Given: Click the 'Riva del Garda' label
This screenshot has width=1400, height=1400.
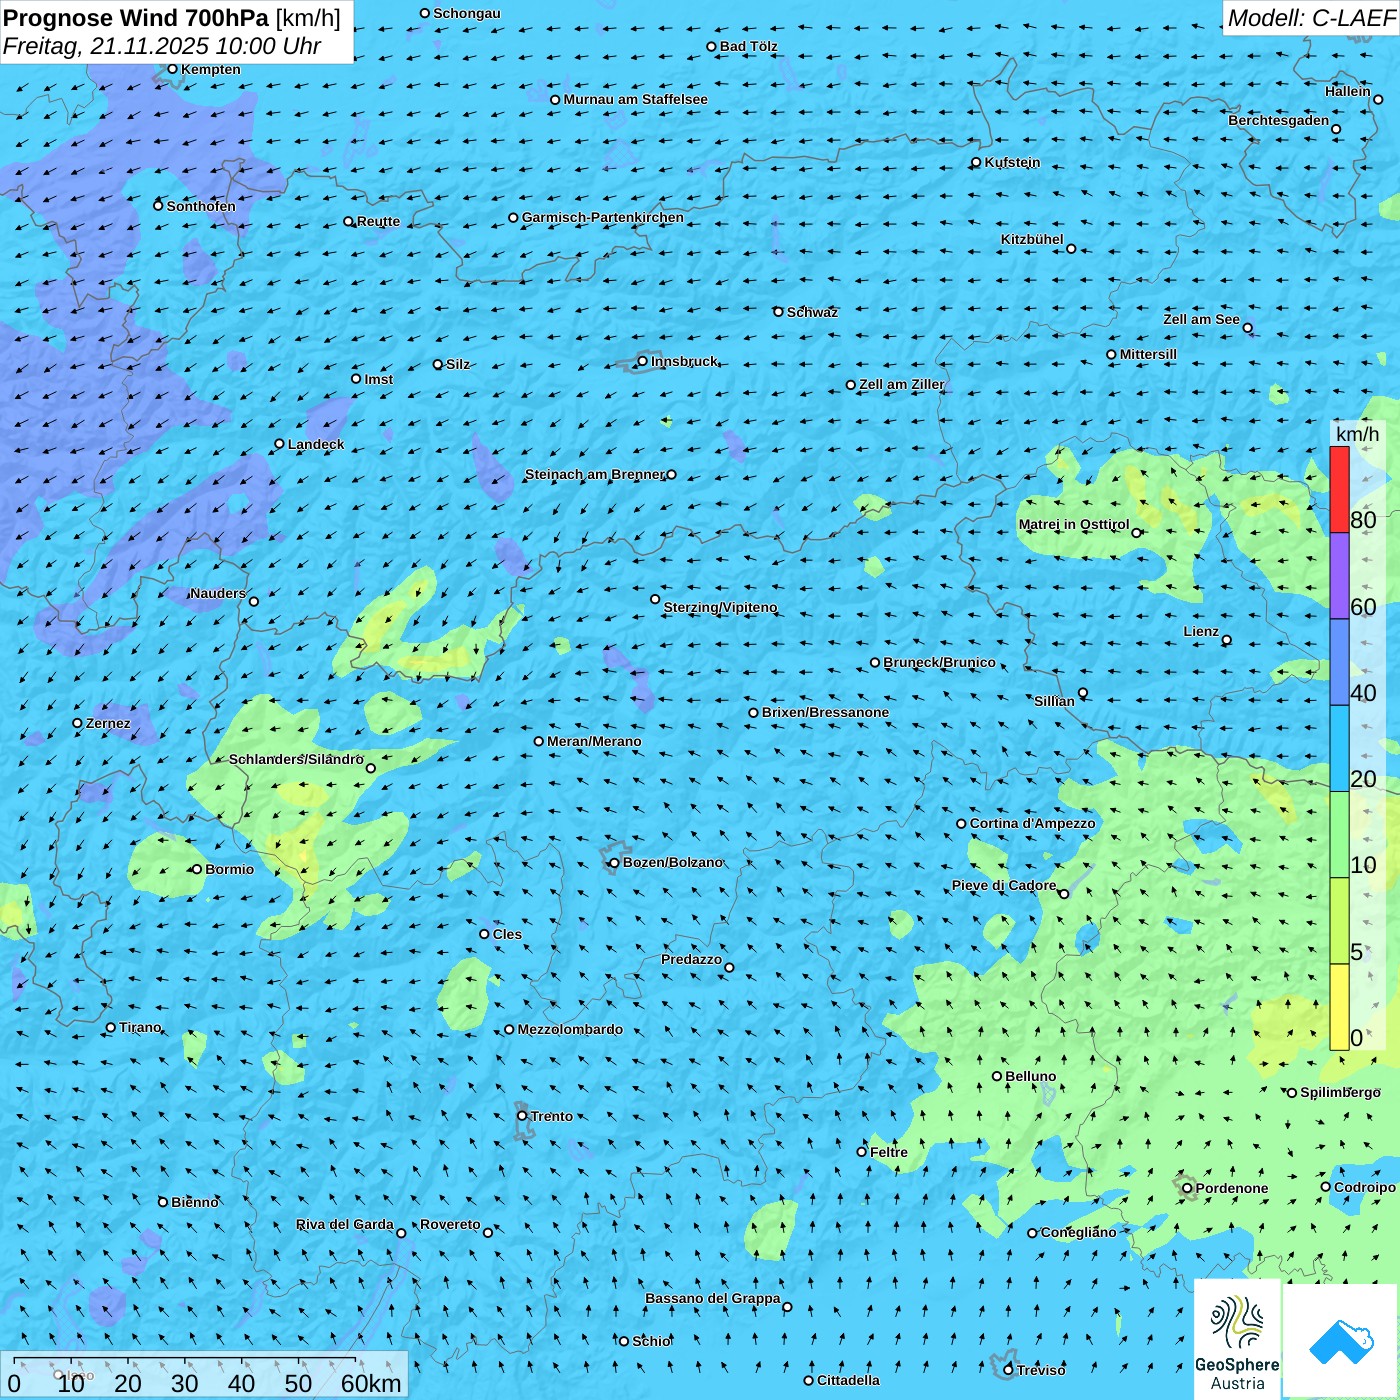Looking at the screenshot, I should (x=344, y=1224).
